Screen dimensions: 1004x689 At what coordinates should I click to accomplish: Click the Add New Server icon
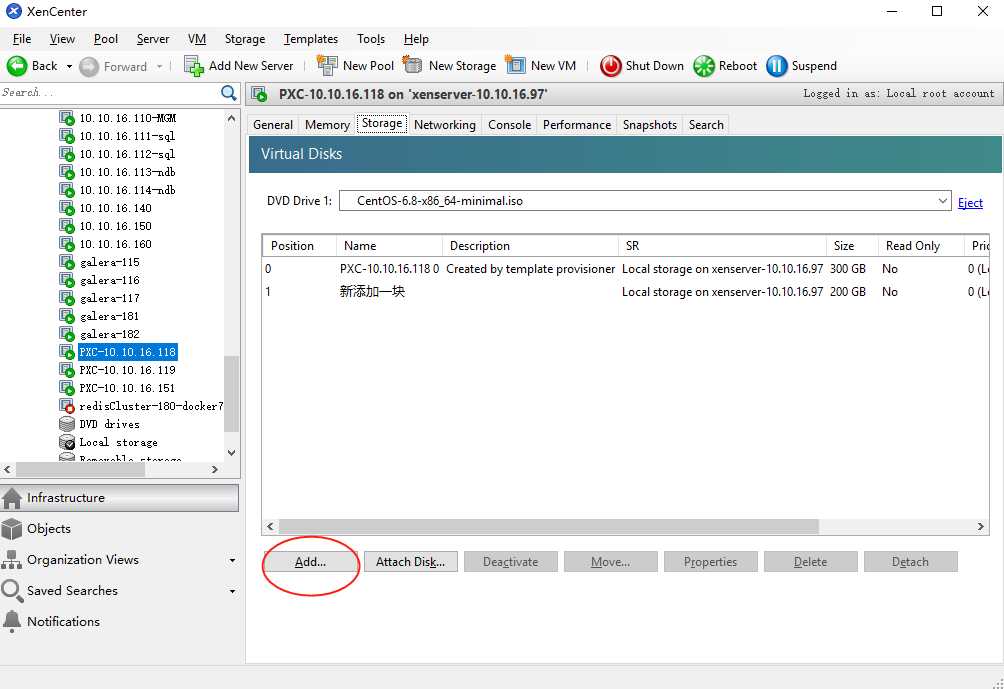pyautogui.click(x=193, y=66)
